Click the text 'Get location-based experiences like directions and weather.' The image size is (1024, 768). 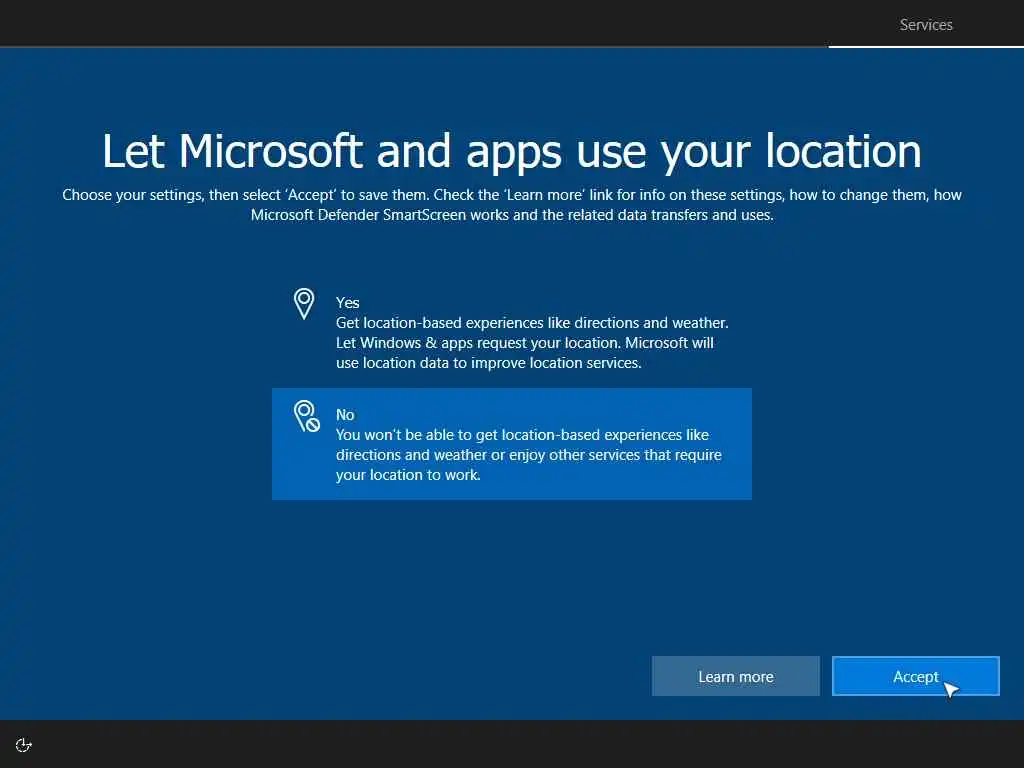pyautogui.click(x=532, y=323)
